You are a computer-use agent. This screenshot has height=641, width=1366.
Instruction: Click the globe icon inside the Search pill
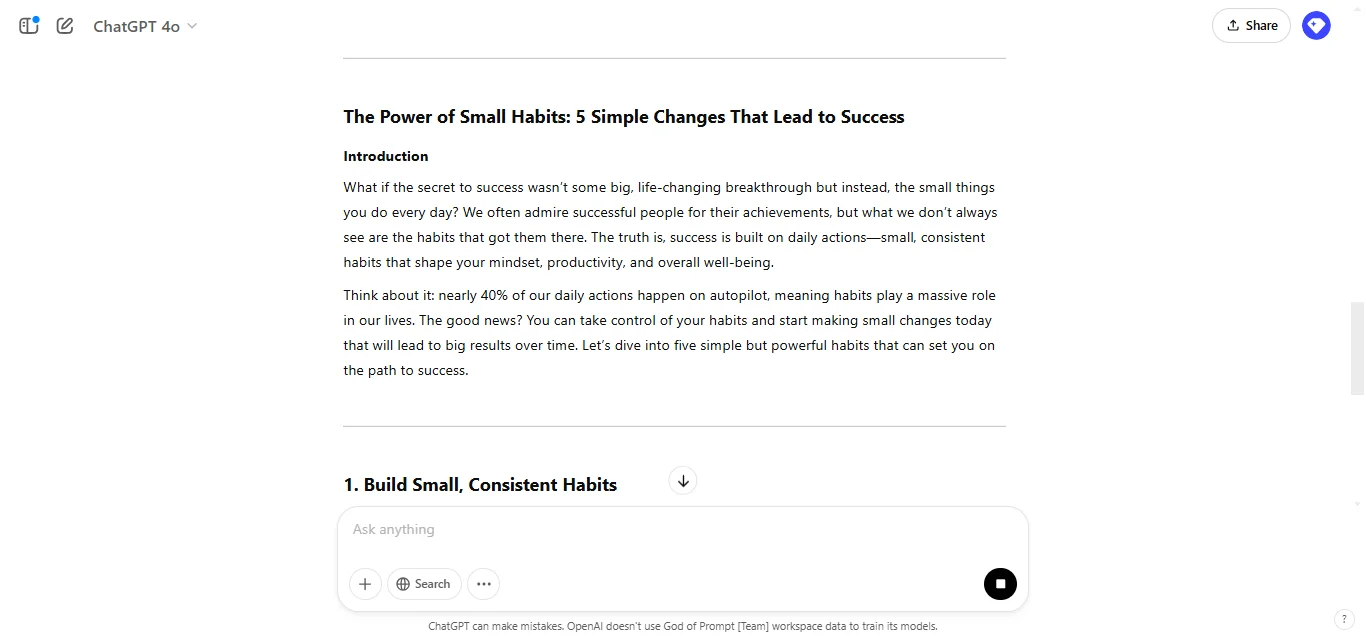(x=403, y=584)
